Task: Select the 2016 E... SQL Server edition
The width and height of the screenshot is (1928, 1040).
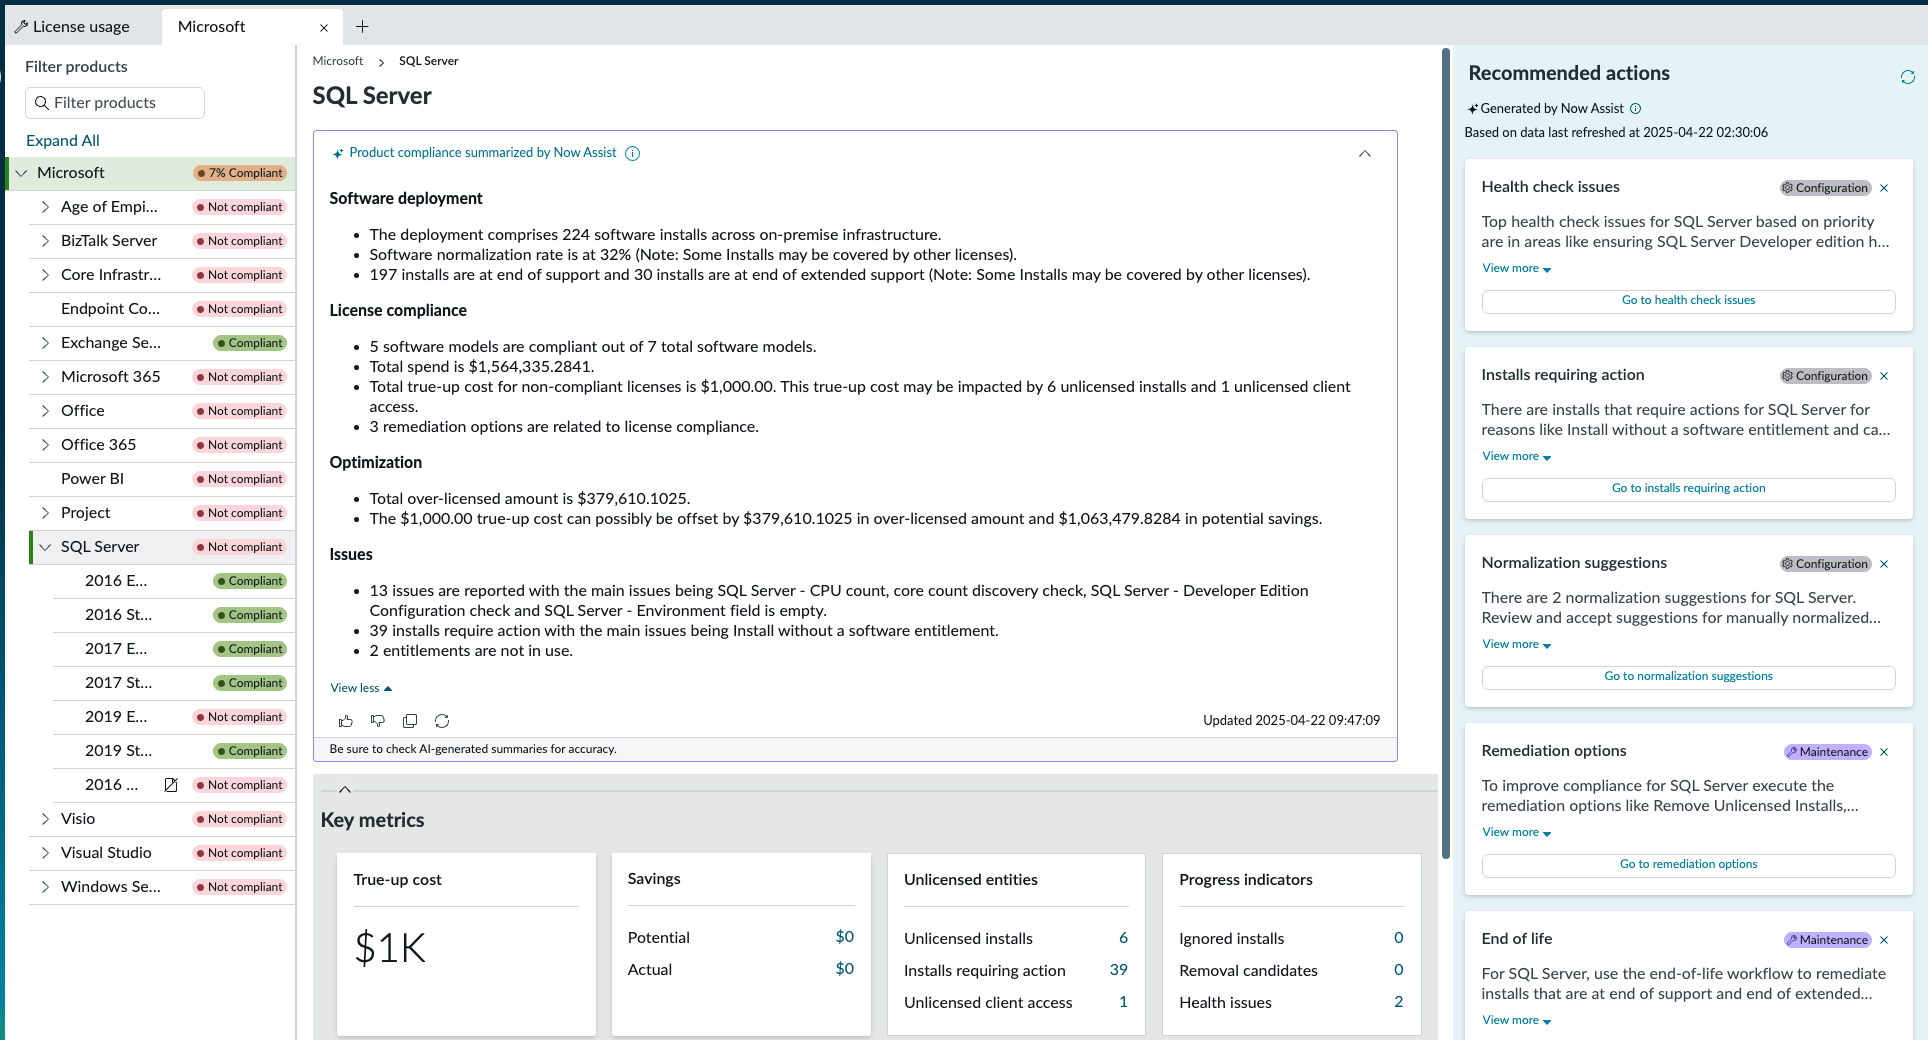Action: [174, 581]
